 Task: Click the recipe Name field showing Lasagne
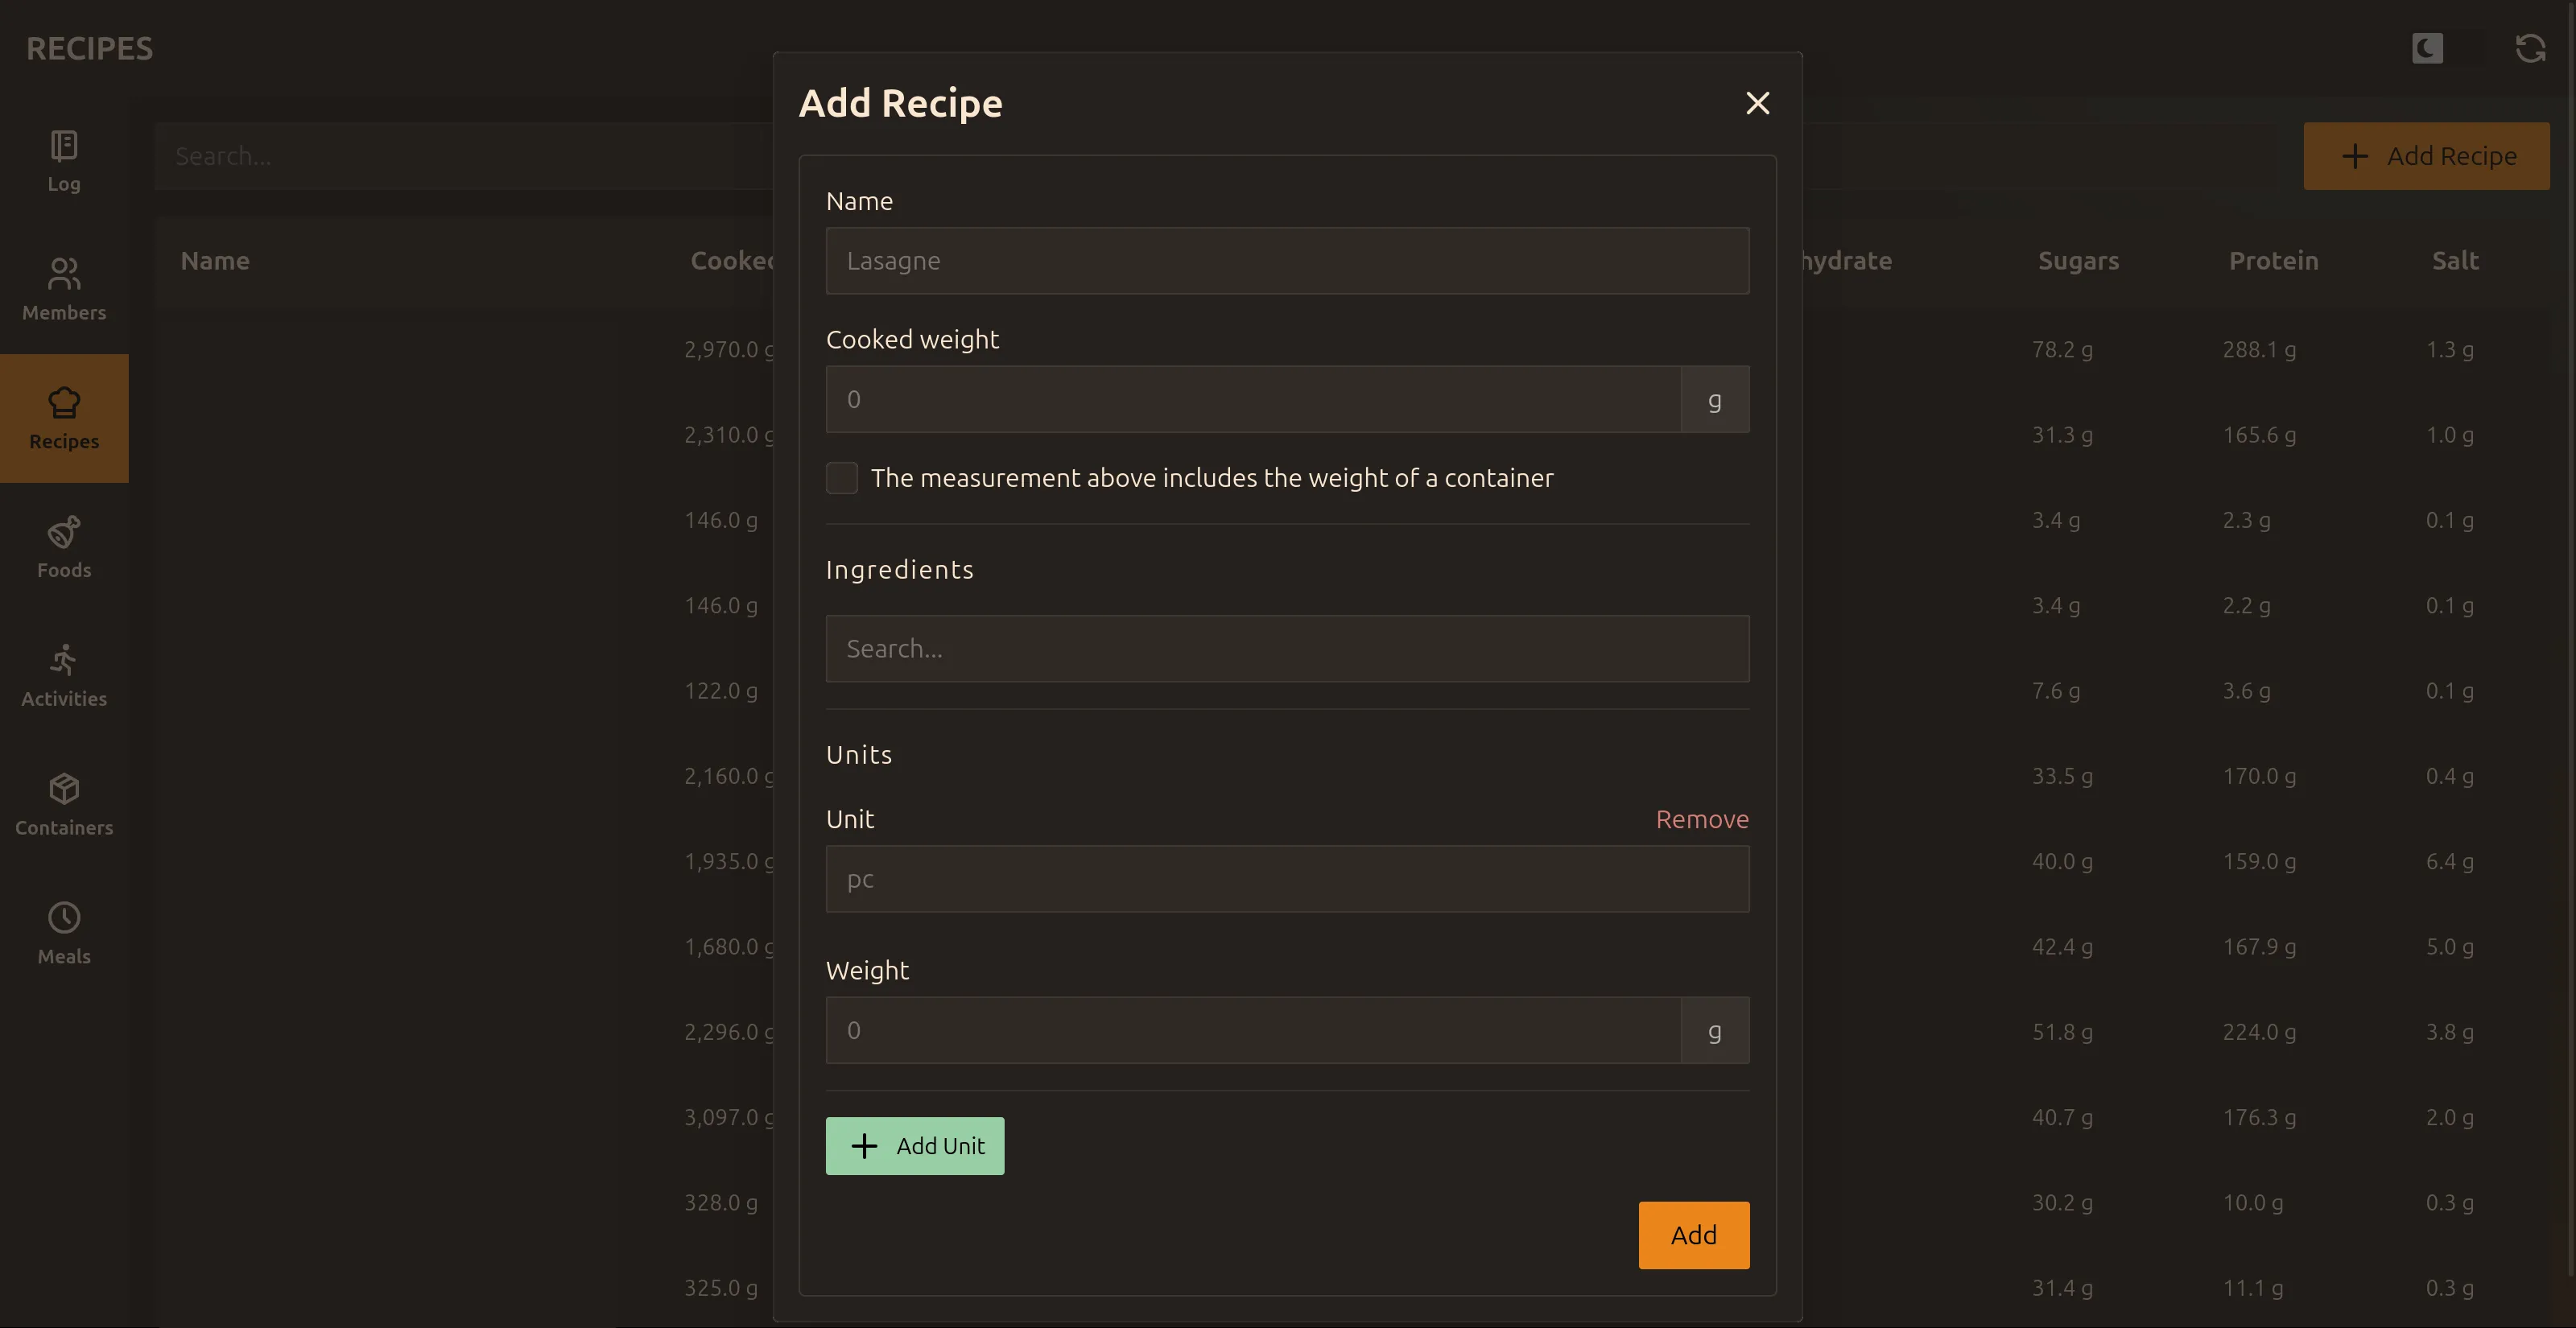pos(1287,260)
